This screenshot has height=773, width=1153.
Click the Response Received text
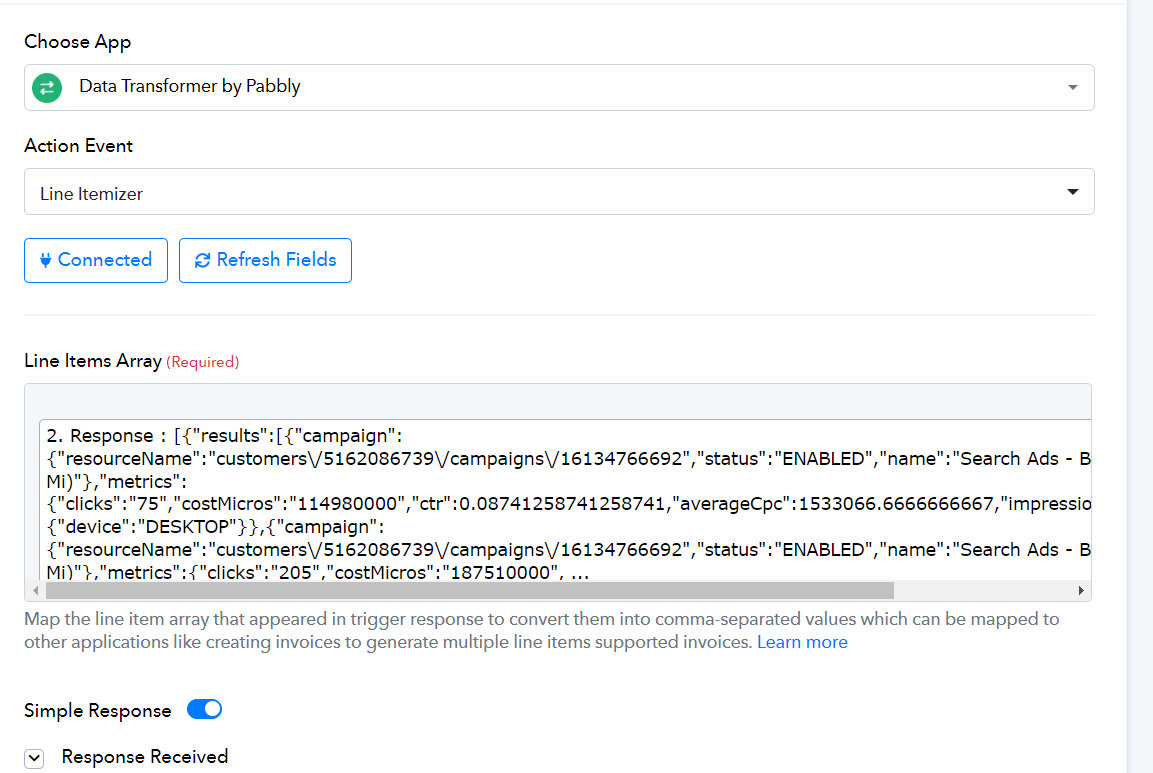(145, 757)
